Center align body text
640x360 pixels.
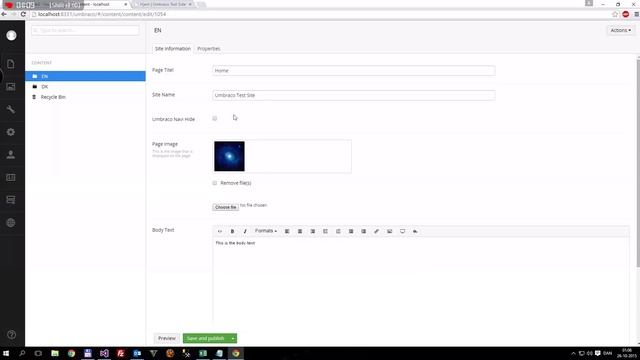[x=300, y=231]
